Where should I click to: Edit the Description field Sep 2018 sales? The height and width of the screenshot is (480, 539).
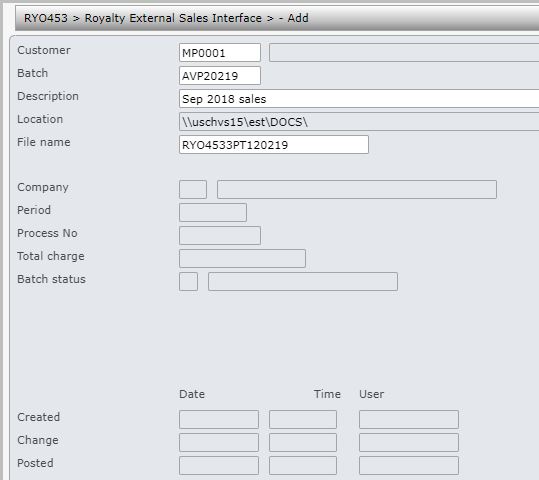point(359,99)
